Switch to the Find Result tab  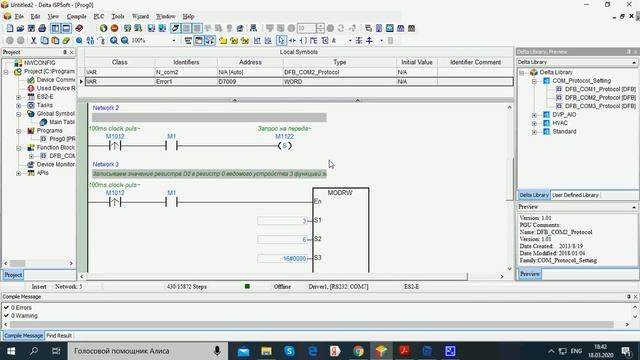(59, 336)
